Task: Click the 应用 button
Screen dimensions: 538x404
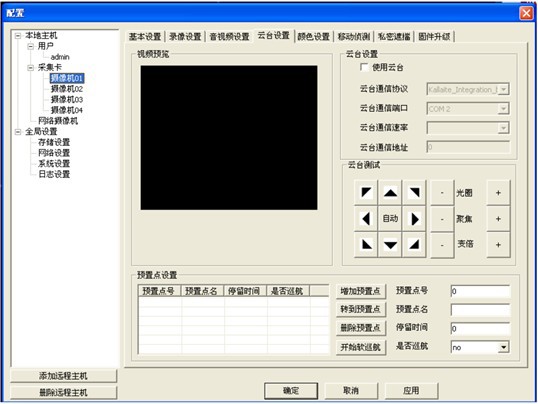Action: 411,391
